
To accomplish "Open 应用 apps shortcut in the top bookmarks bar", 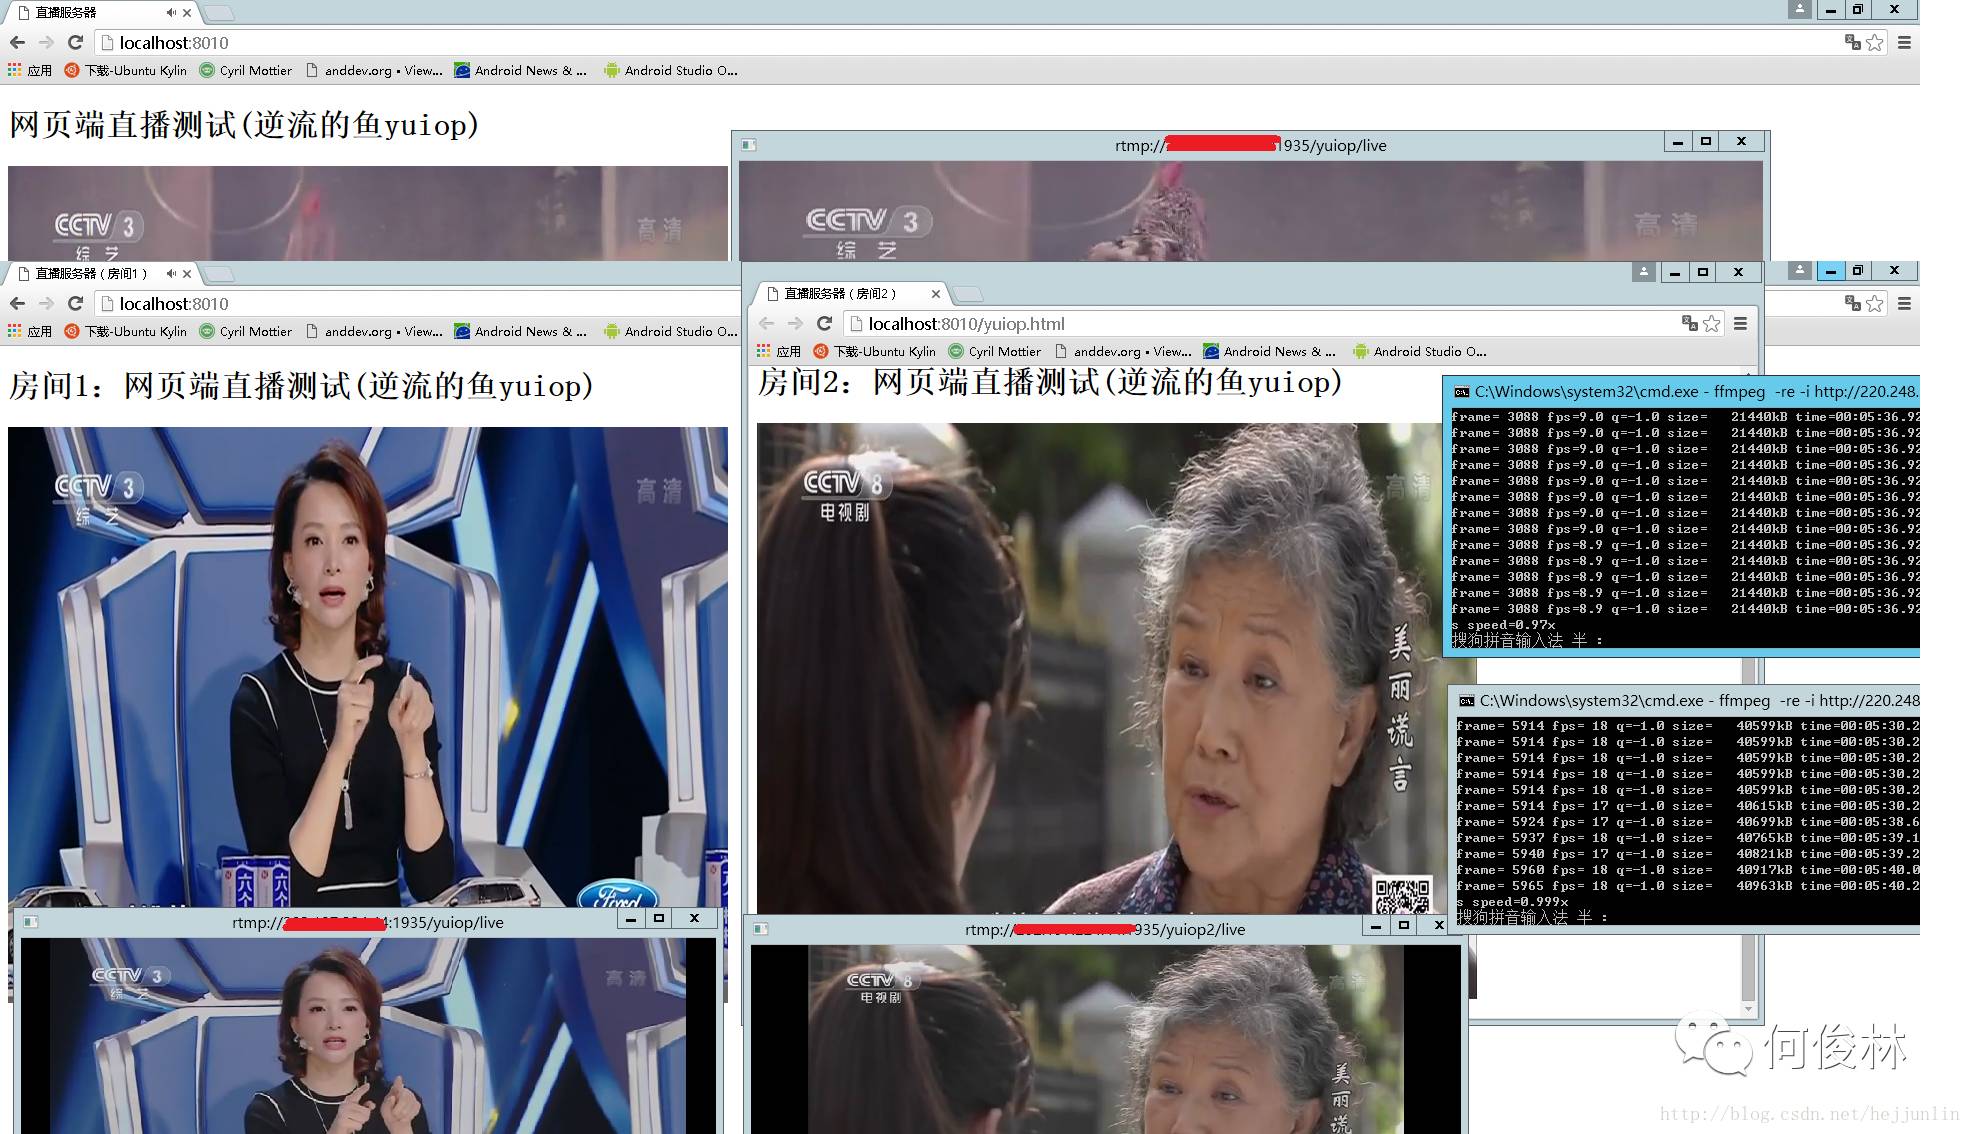I will 30,70.
